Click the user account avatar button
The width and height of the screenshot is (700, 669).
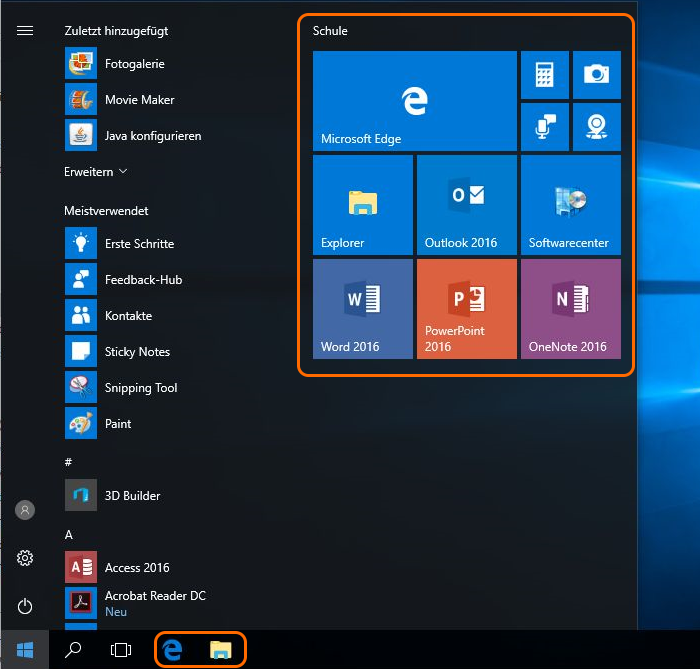(25, 510)
